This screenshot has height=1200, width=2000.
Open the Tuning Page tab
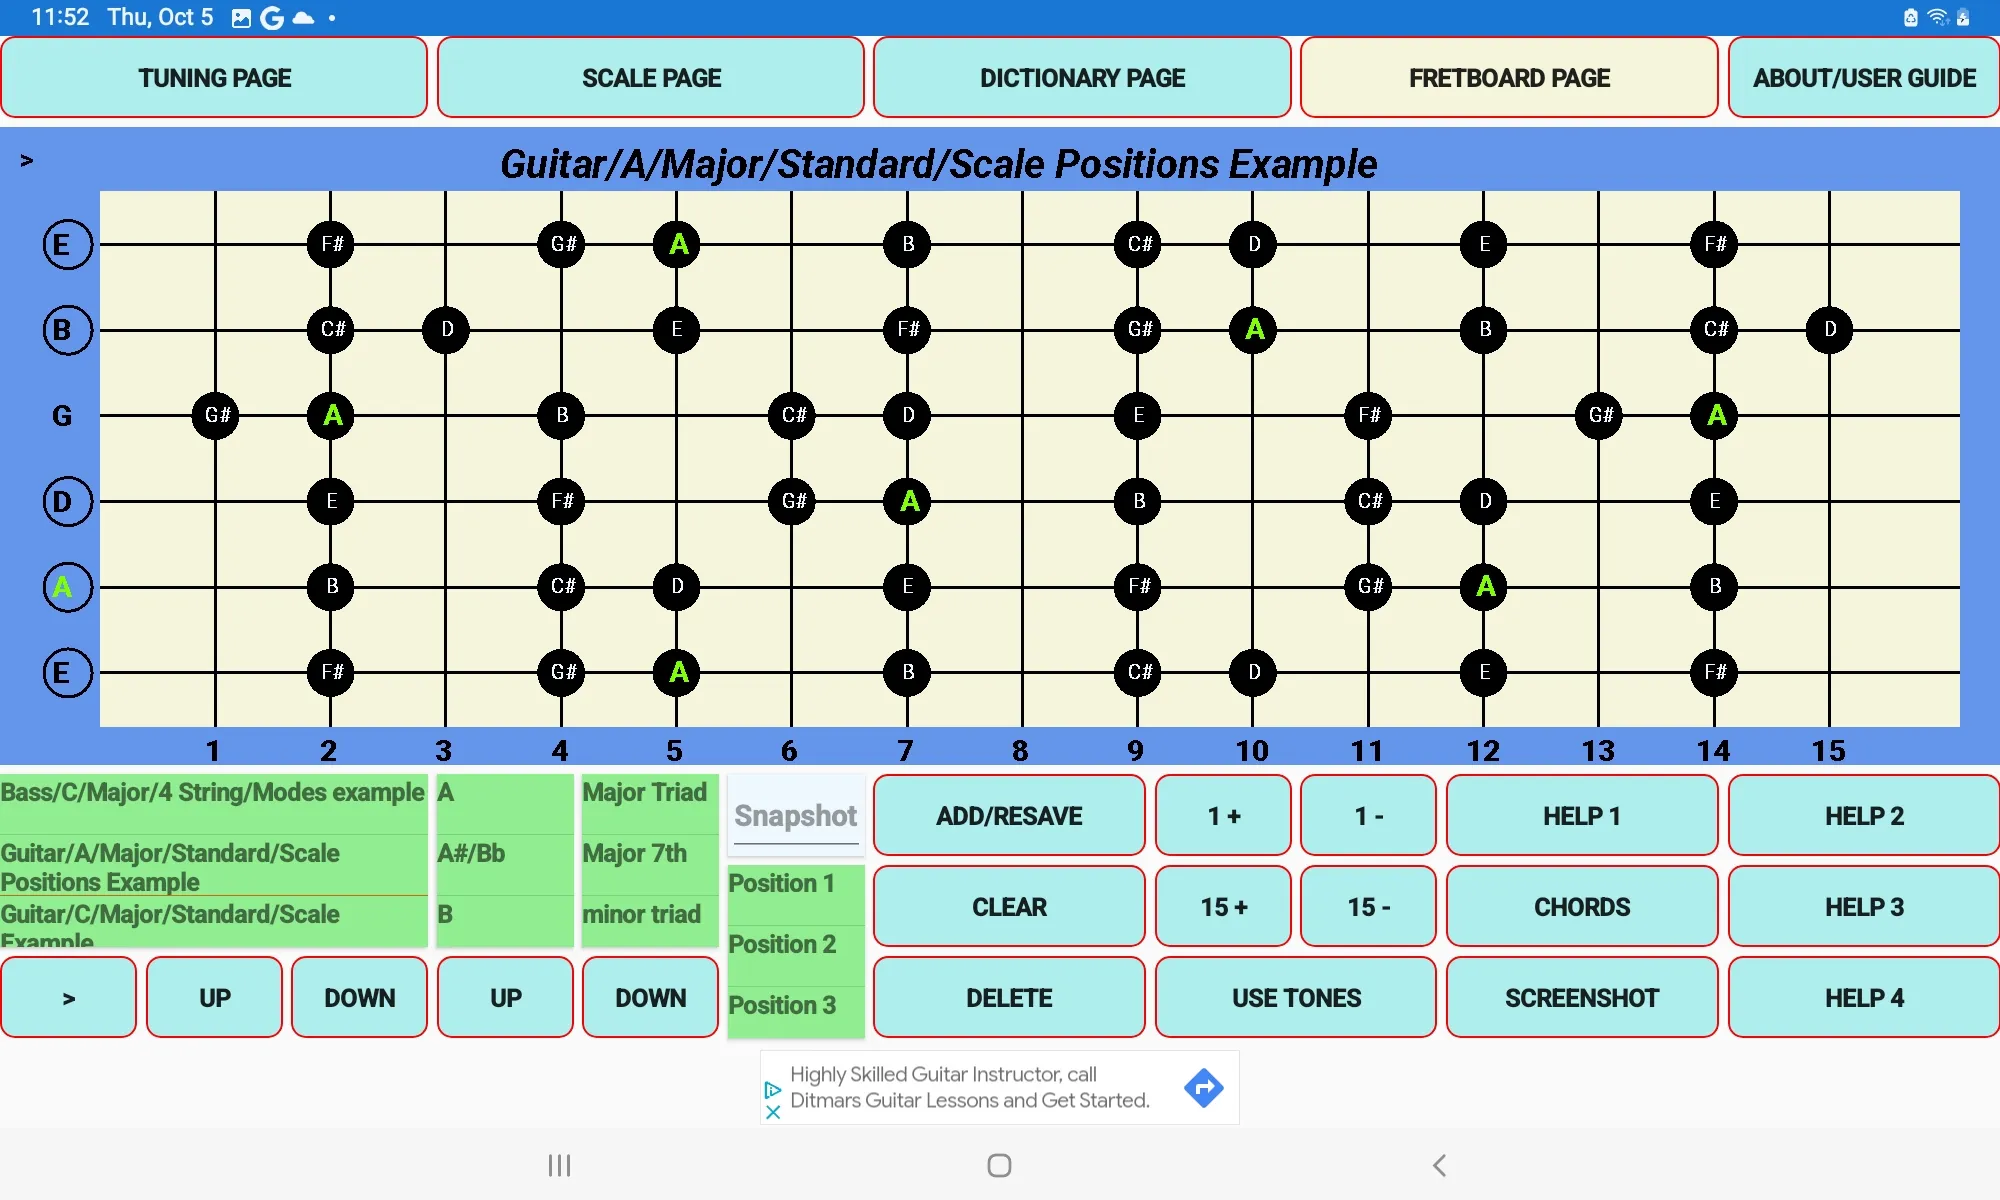(214, 78)
